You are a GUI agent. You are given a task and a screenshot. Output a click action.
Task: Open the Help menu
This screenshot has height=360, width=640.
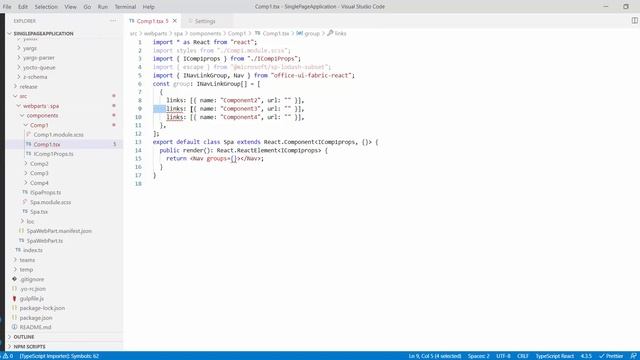point(149,7)
